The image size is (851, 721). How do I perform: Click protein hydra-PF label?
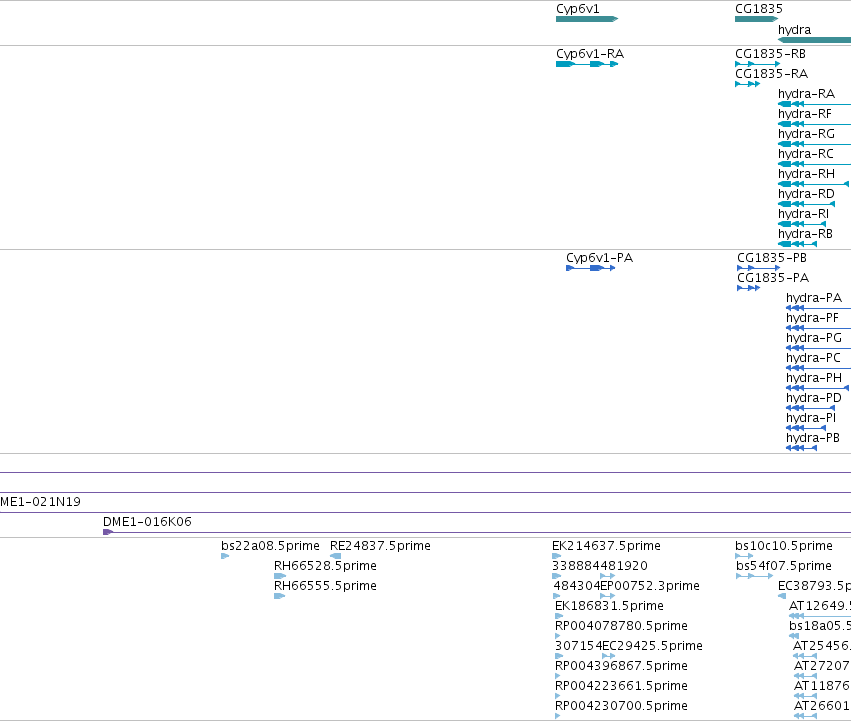pyautogui.click(x=812, y=318)
